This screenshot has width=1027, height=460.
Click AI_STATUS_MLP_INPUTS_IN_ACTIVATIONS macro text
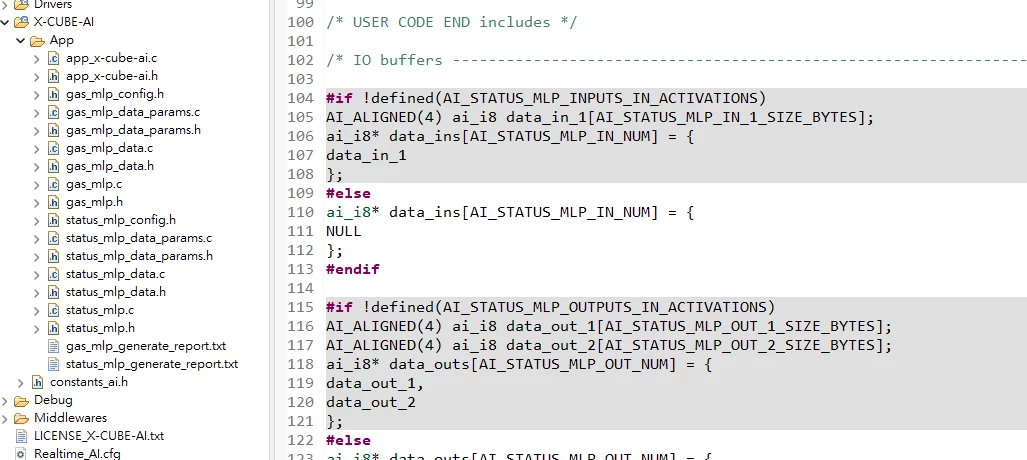[x=600, y=98]
